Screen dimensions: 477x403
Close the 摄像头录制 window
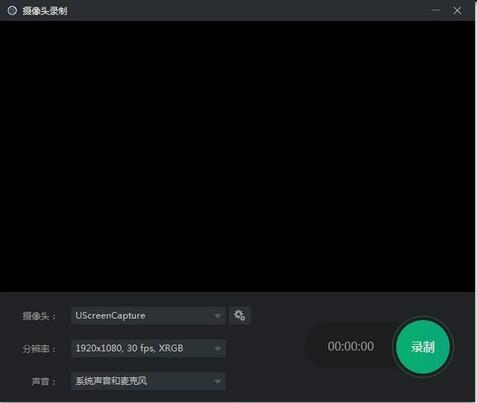(457, 10)
